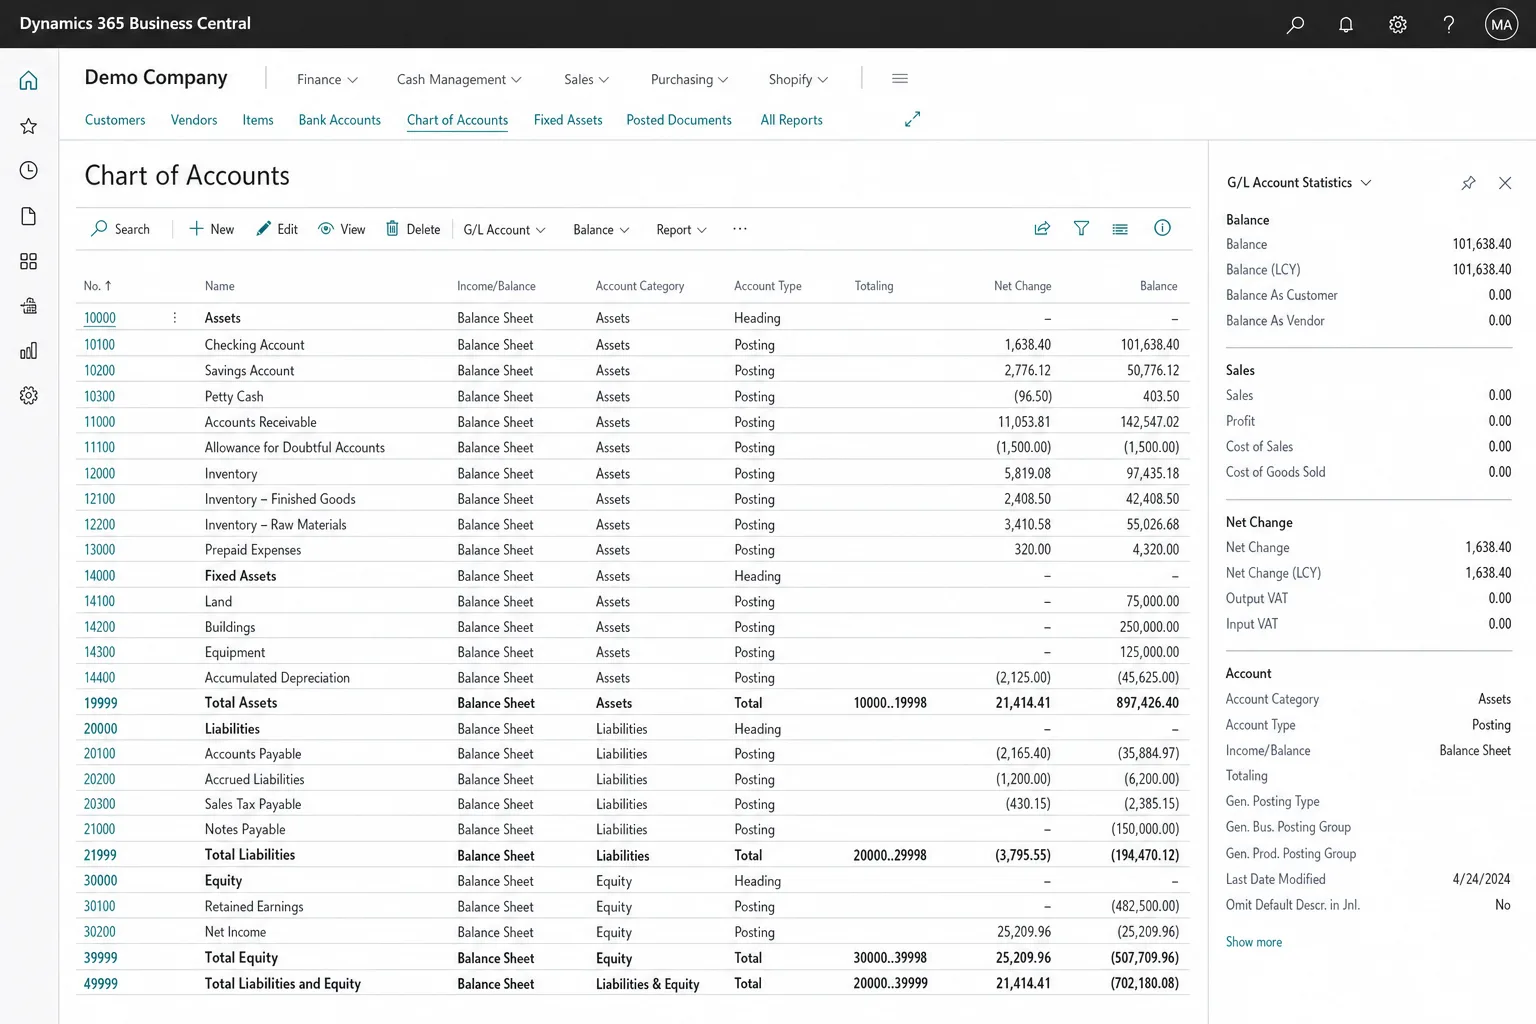Open the Fixed Assets tab
The image size is (1536, 1024).
(x=568, y=120)
